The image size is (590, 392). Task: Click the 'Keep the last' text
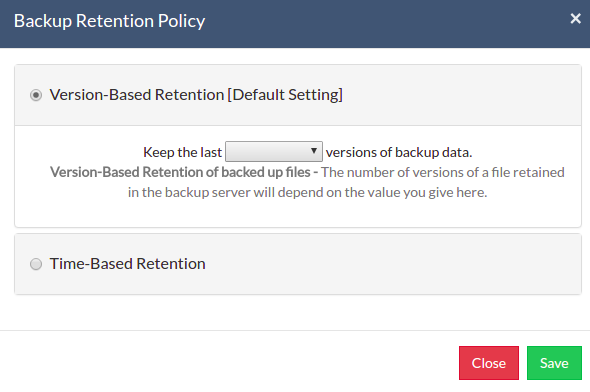tap(182, 152)
